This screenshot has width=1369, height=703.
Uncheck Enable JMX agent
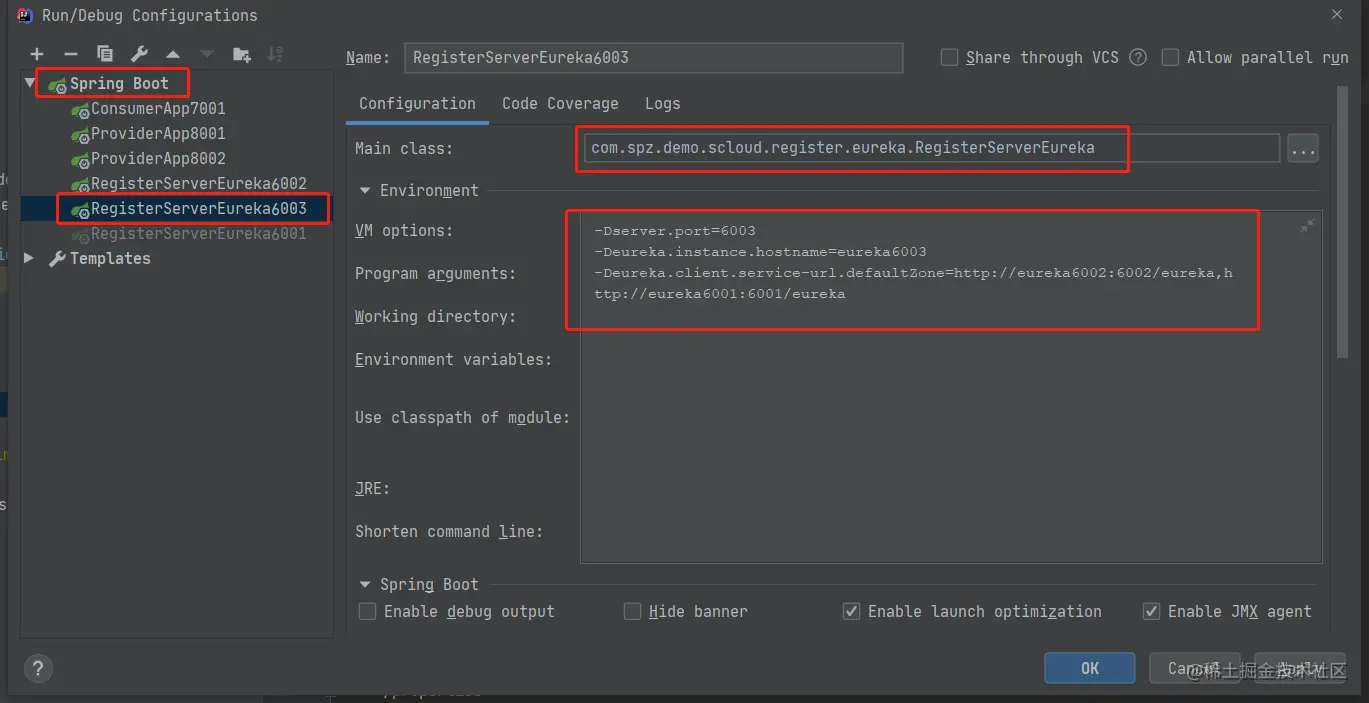pyautogui.click(x=1151, y=611)
